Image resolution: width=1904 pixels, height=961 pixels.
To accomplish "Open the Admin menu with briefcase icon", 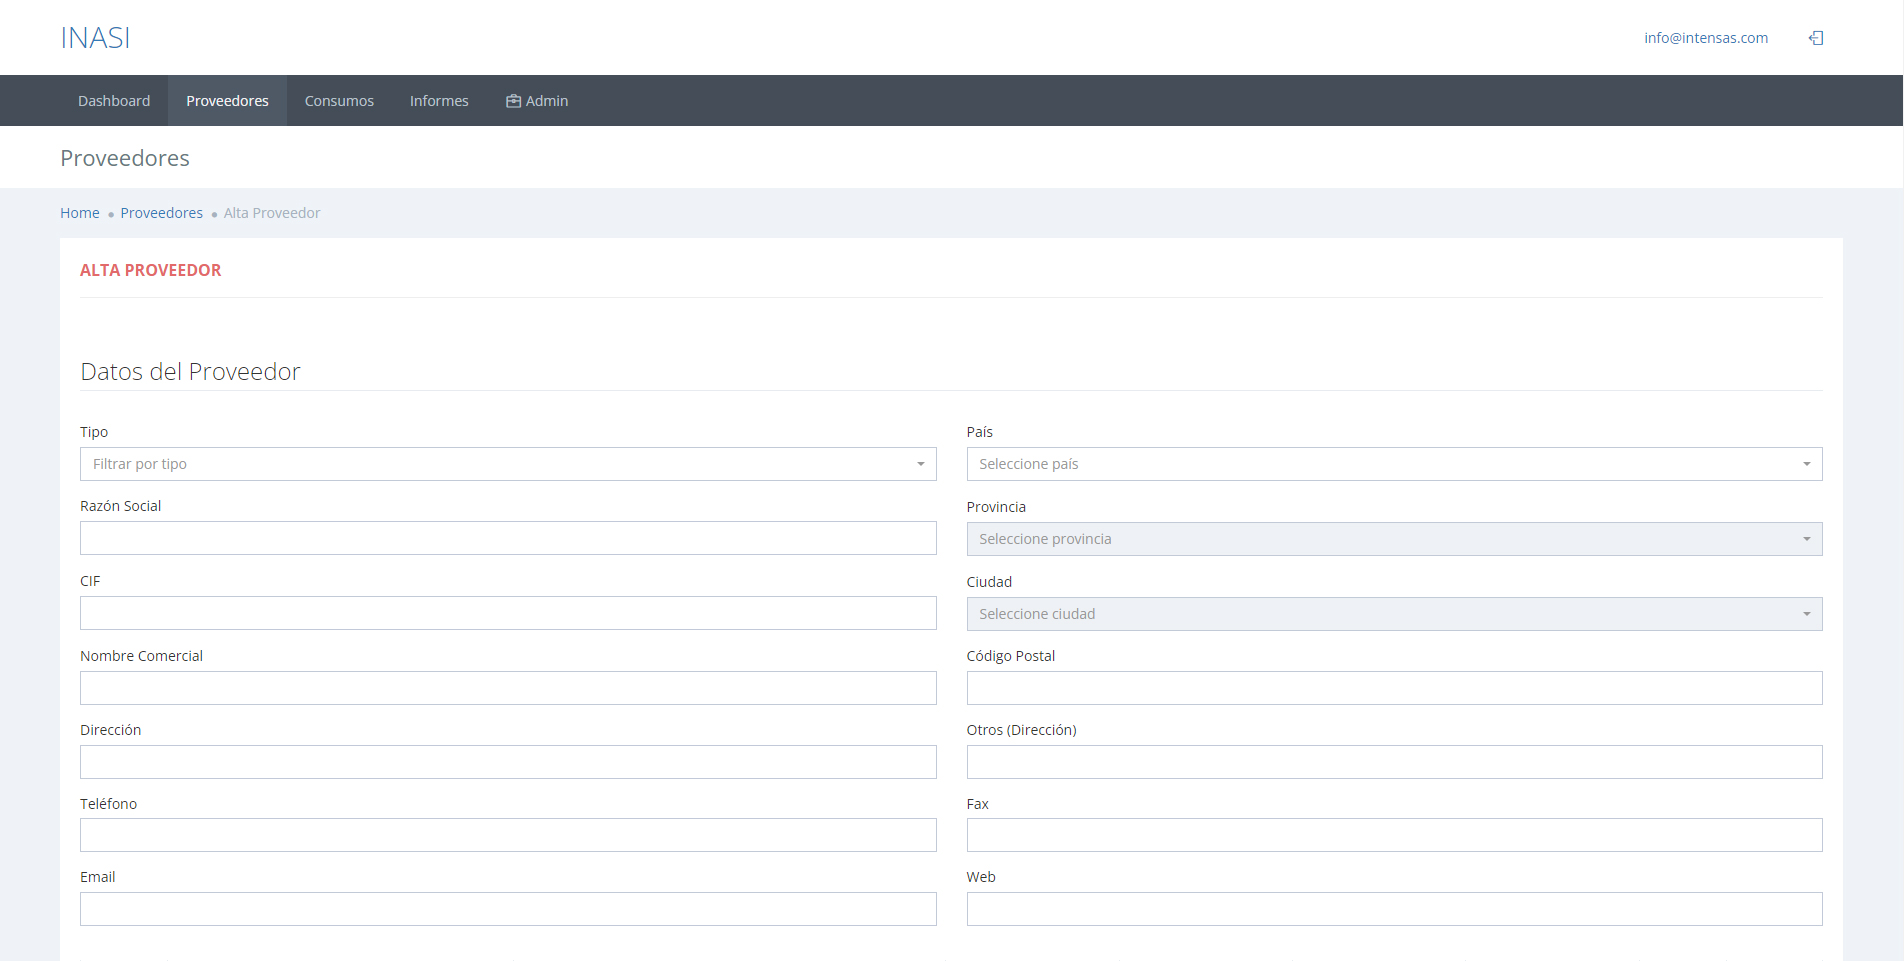I will click(x=537, y=101).
